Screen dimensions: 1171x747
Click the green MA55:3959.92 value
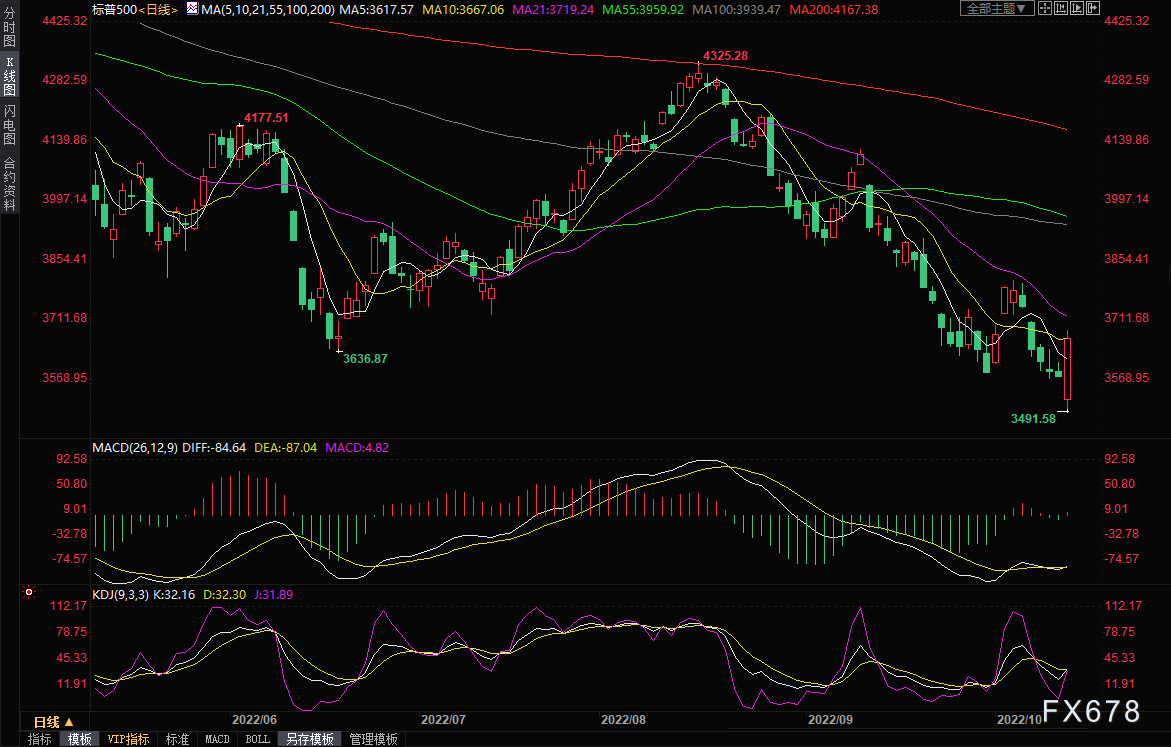pyautogui.click(x=643, y=10)
